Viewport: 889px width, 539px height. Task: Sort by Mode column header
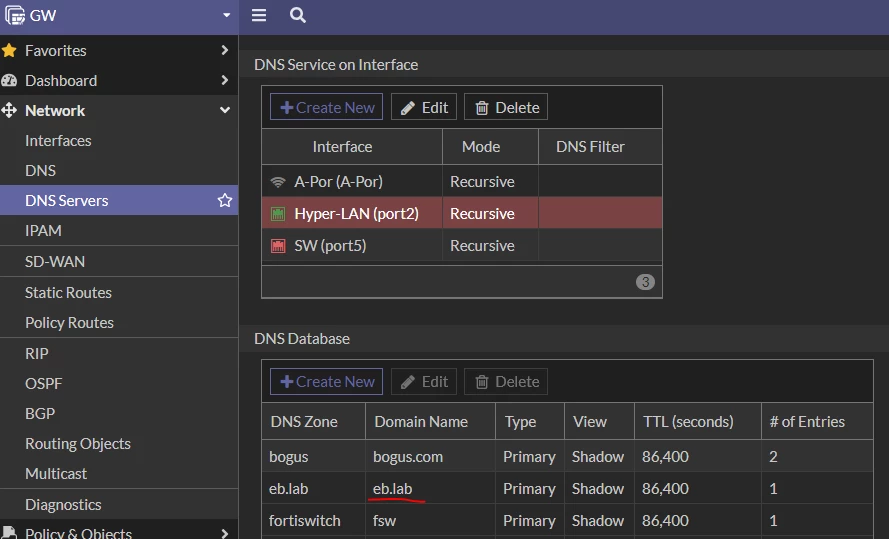(481, 147)
